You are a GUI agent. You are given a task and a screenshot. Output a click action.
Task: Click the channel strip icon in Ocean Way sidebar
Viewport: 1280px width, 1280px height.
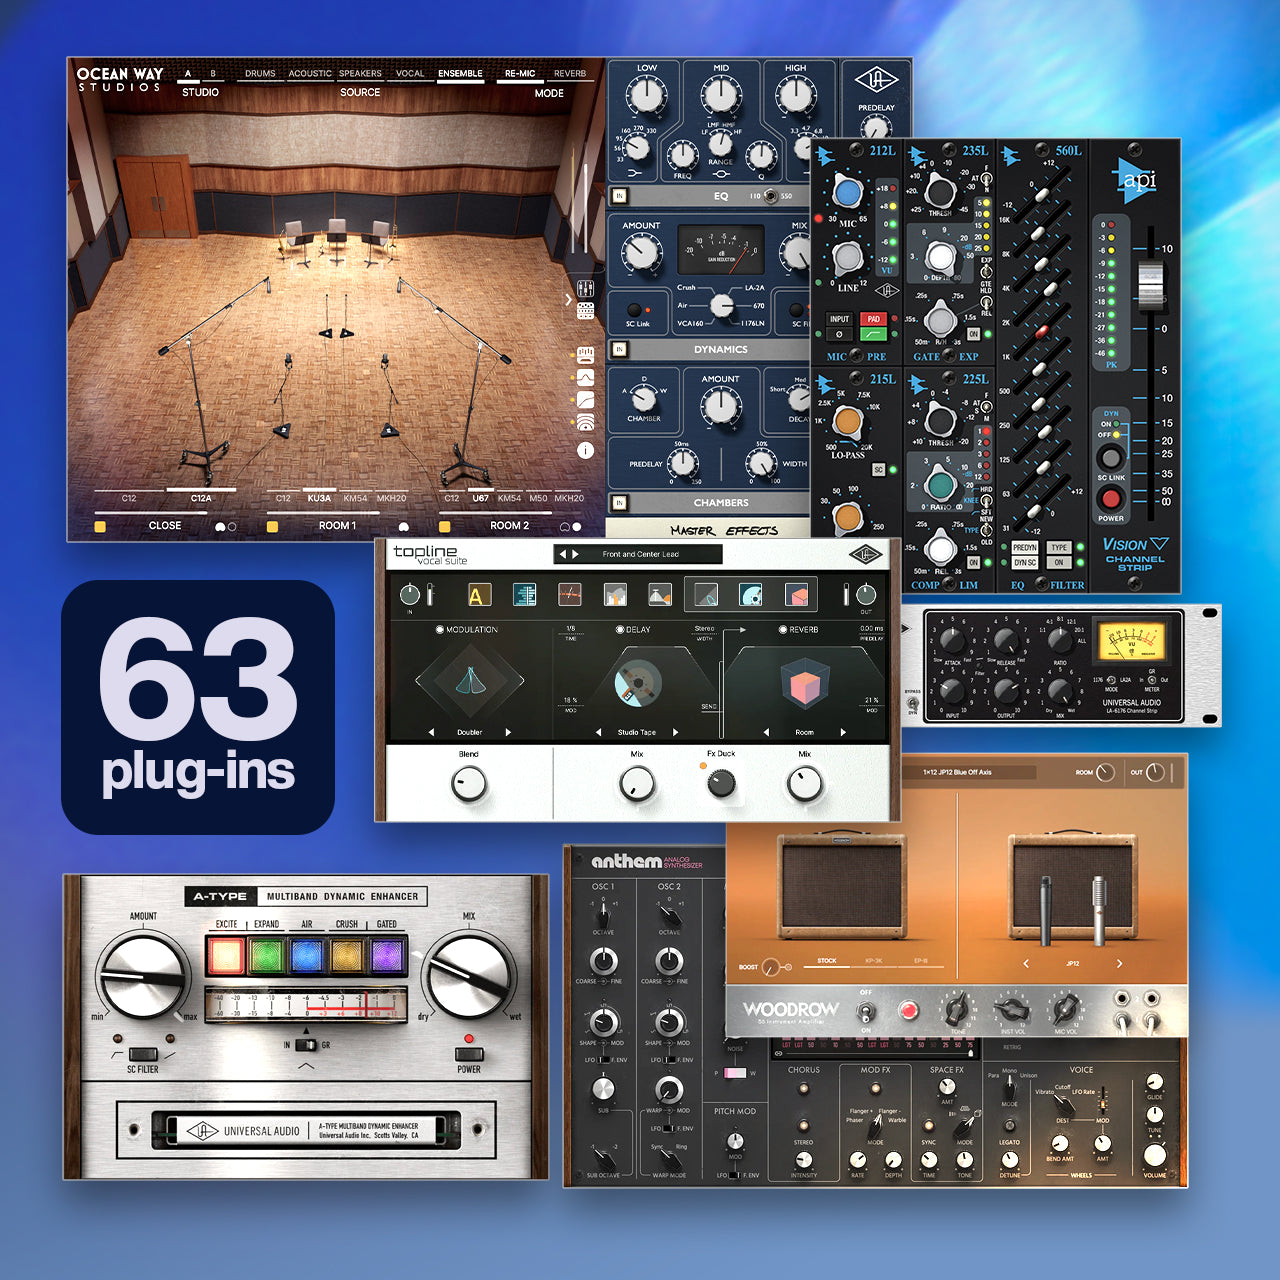587,310
